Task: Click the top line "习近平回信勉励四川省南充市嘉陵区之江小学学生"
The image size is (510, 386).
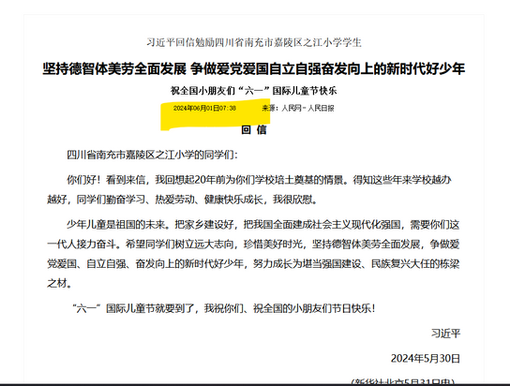Action: pos(254,43)
